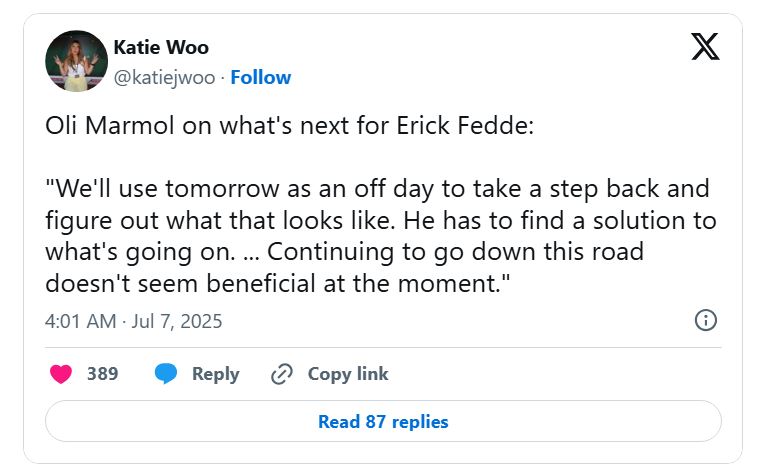Open Katie Woo's profile avatar
This screenshot has width=759, height=470.
tap(76, 62)
